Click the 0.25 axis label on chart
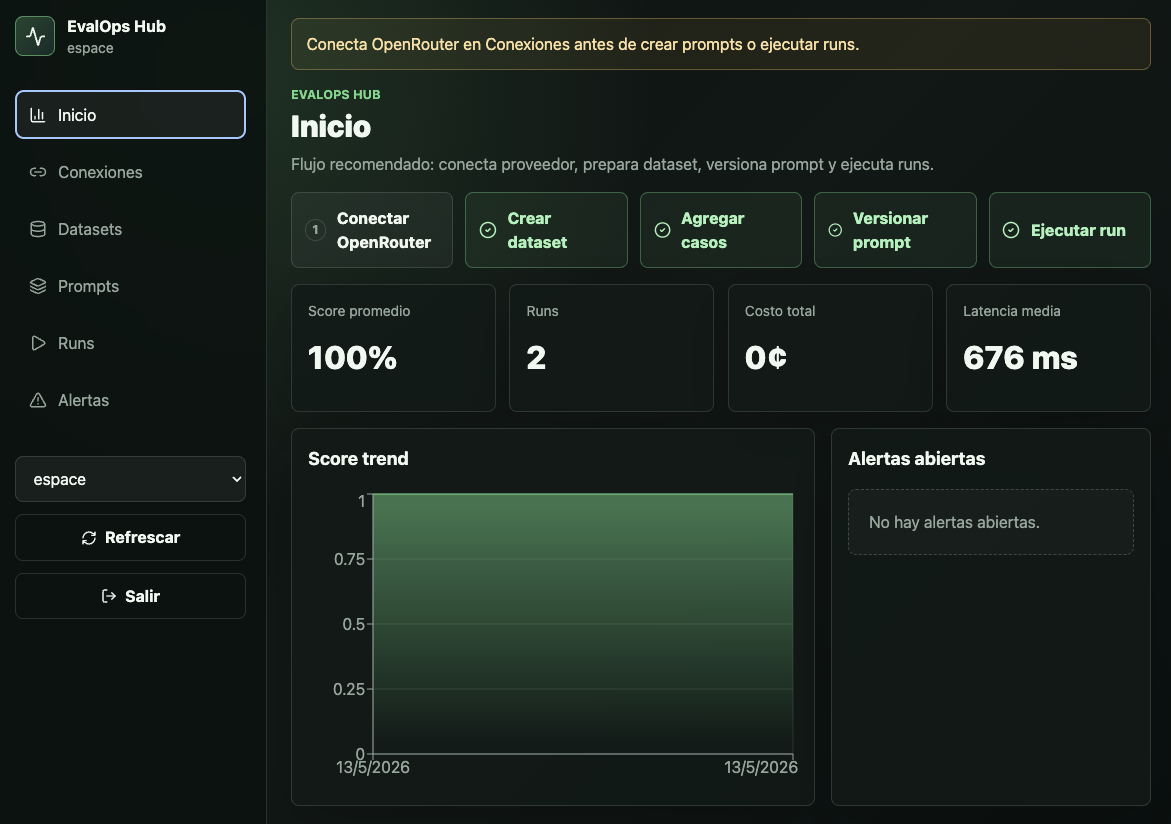The image size is (1171, 824). pos(349,689)
